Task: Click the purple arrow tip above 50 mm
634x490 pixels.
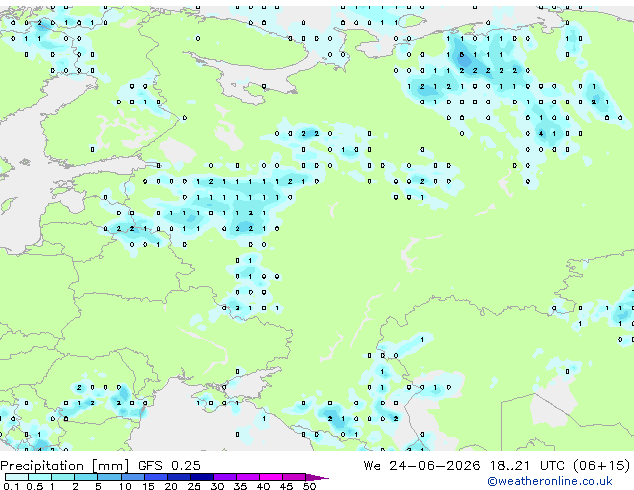Action: coord(317,477)
